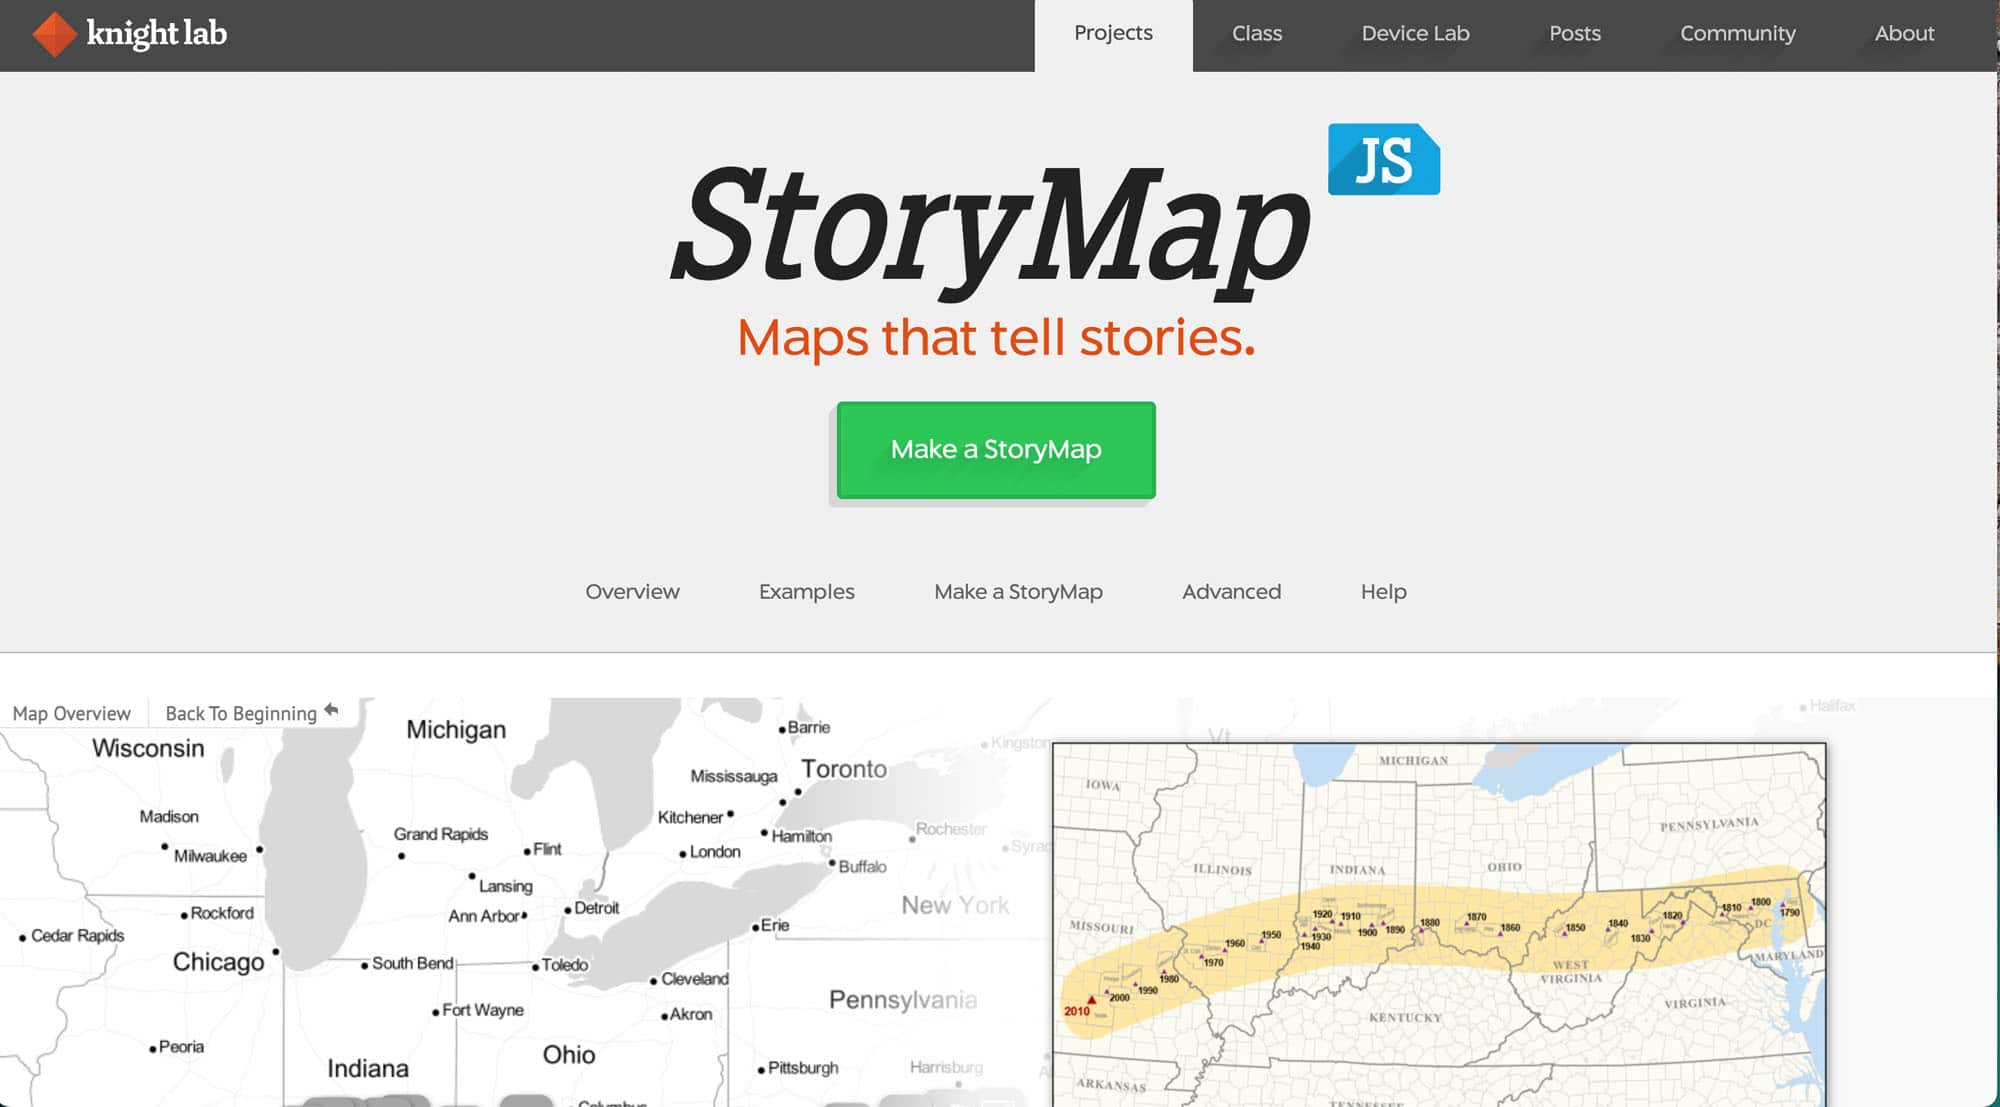Click the StoryMap title logo
Screen dimensions: 2000x1107
(x=990, y=229)
